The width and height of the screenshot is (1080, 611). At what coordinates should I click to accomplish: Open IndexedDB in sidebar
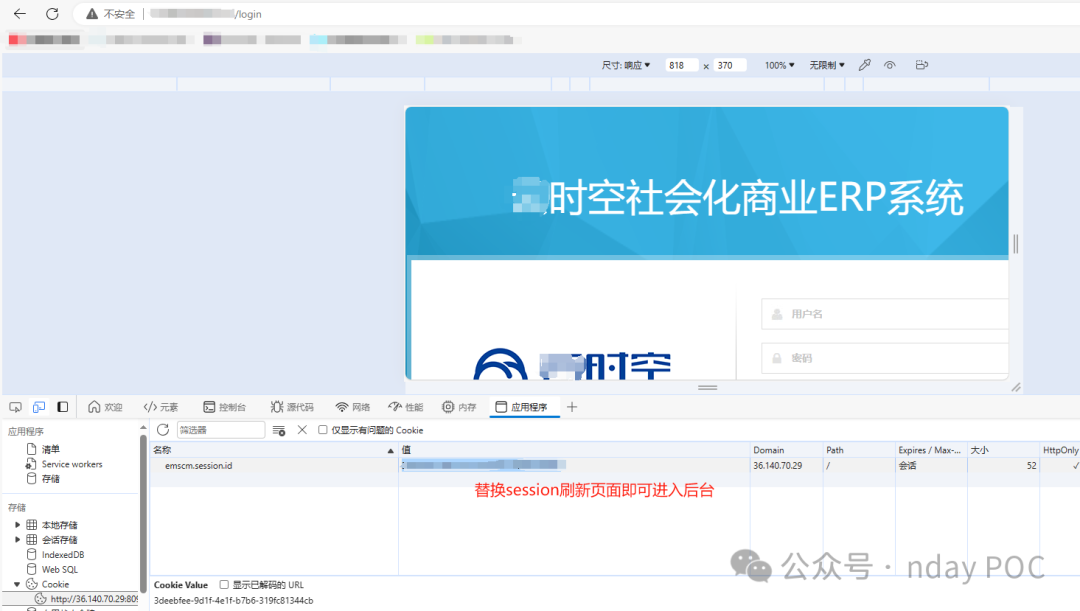(63, 555)
